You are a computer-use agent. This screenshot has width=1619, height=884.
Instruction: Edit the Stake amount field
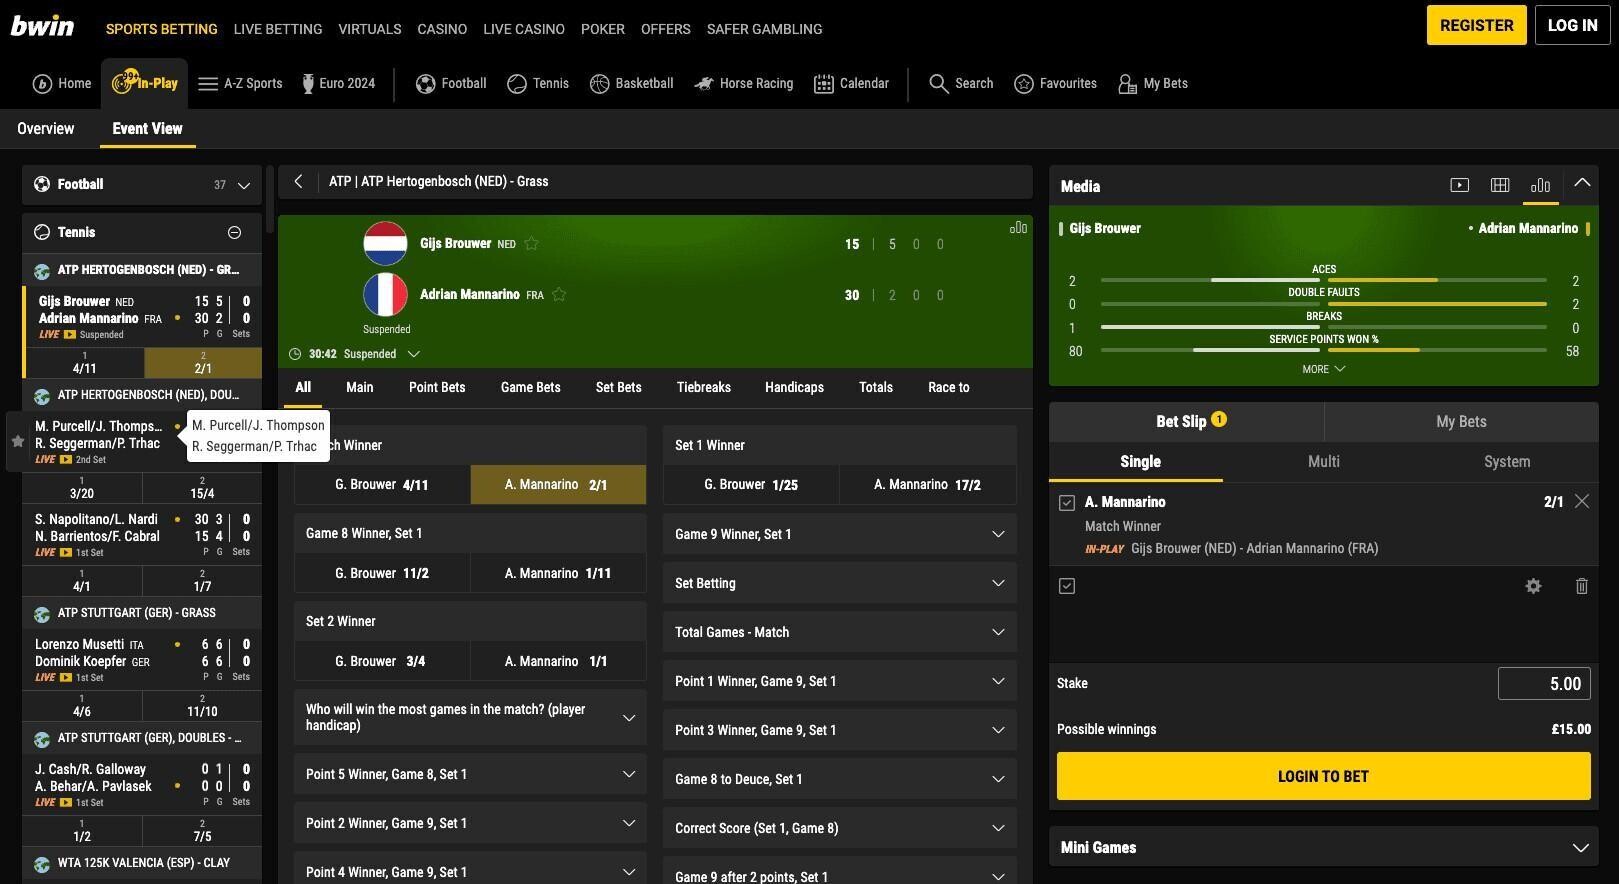point(1544,683)
